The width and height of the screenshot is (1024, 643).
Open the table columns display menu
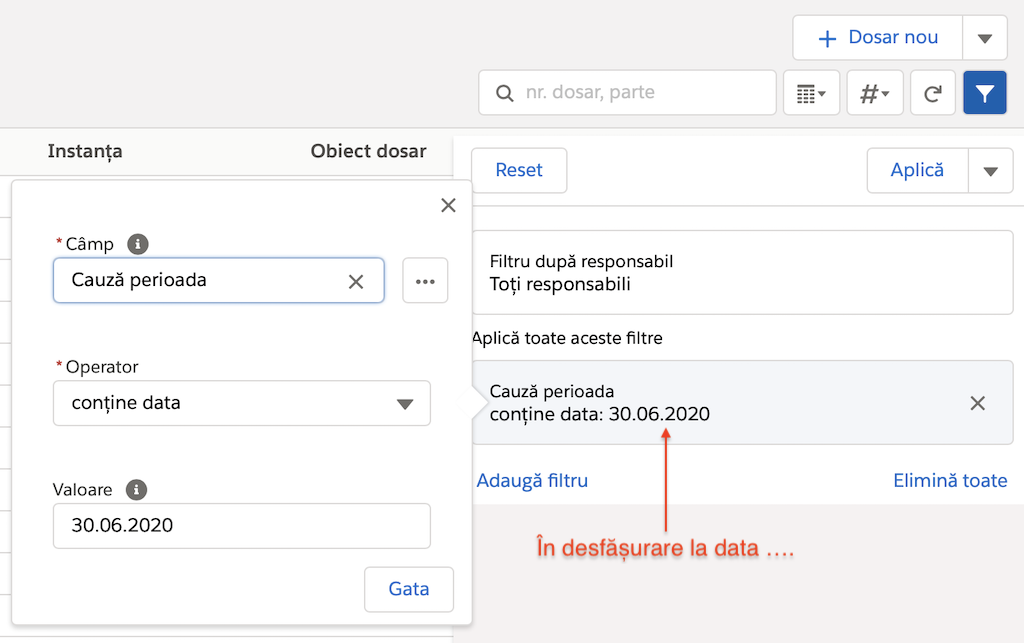click(x=811, y=93)
